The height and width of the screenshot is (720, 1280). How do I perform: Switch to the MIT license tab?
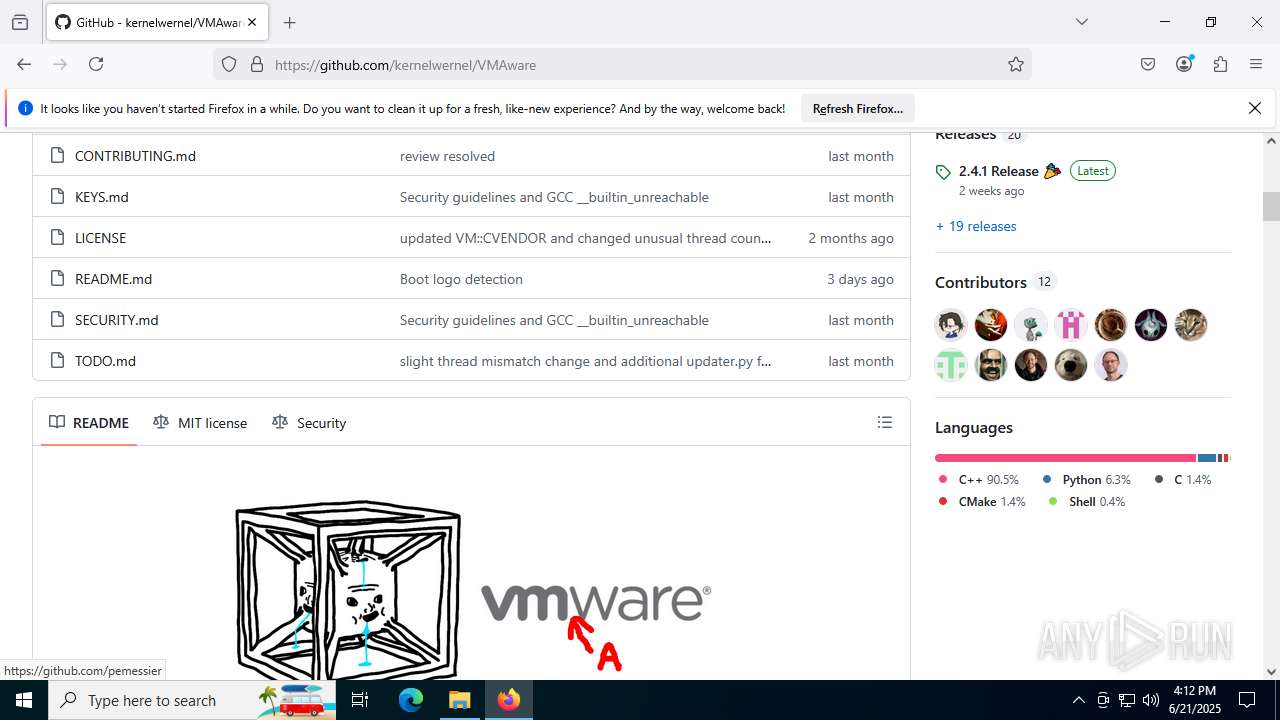[200, 423]
